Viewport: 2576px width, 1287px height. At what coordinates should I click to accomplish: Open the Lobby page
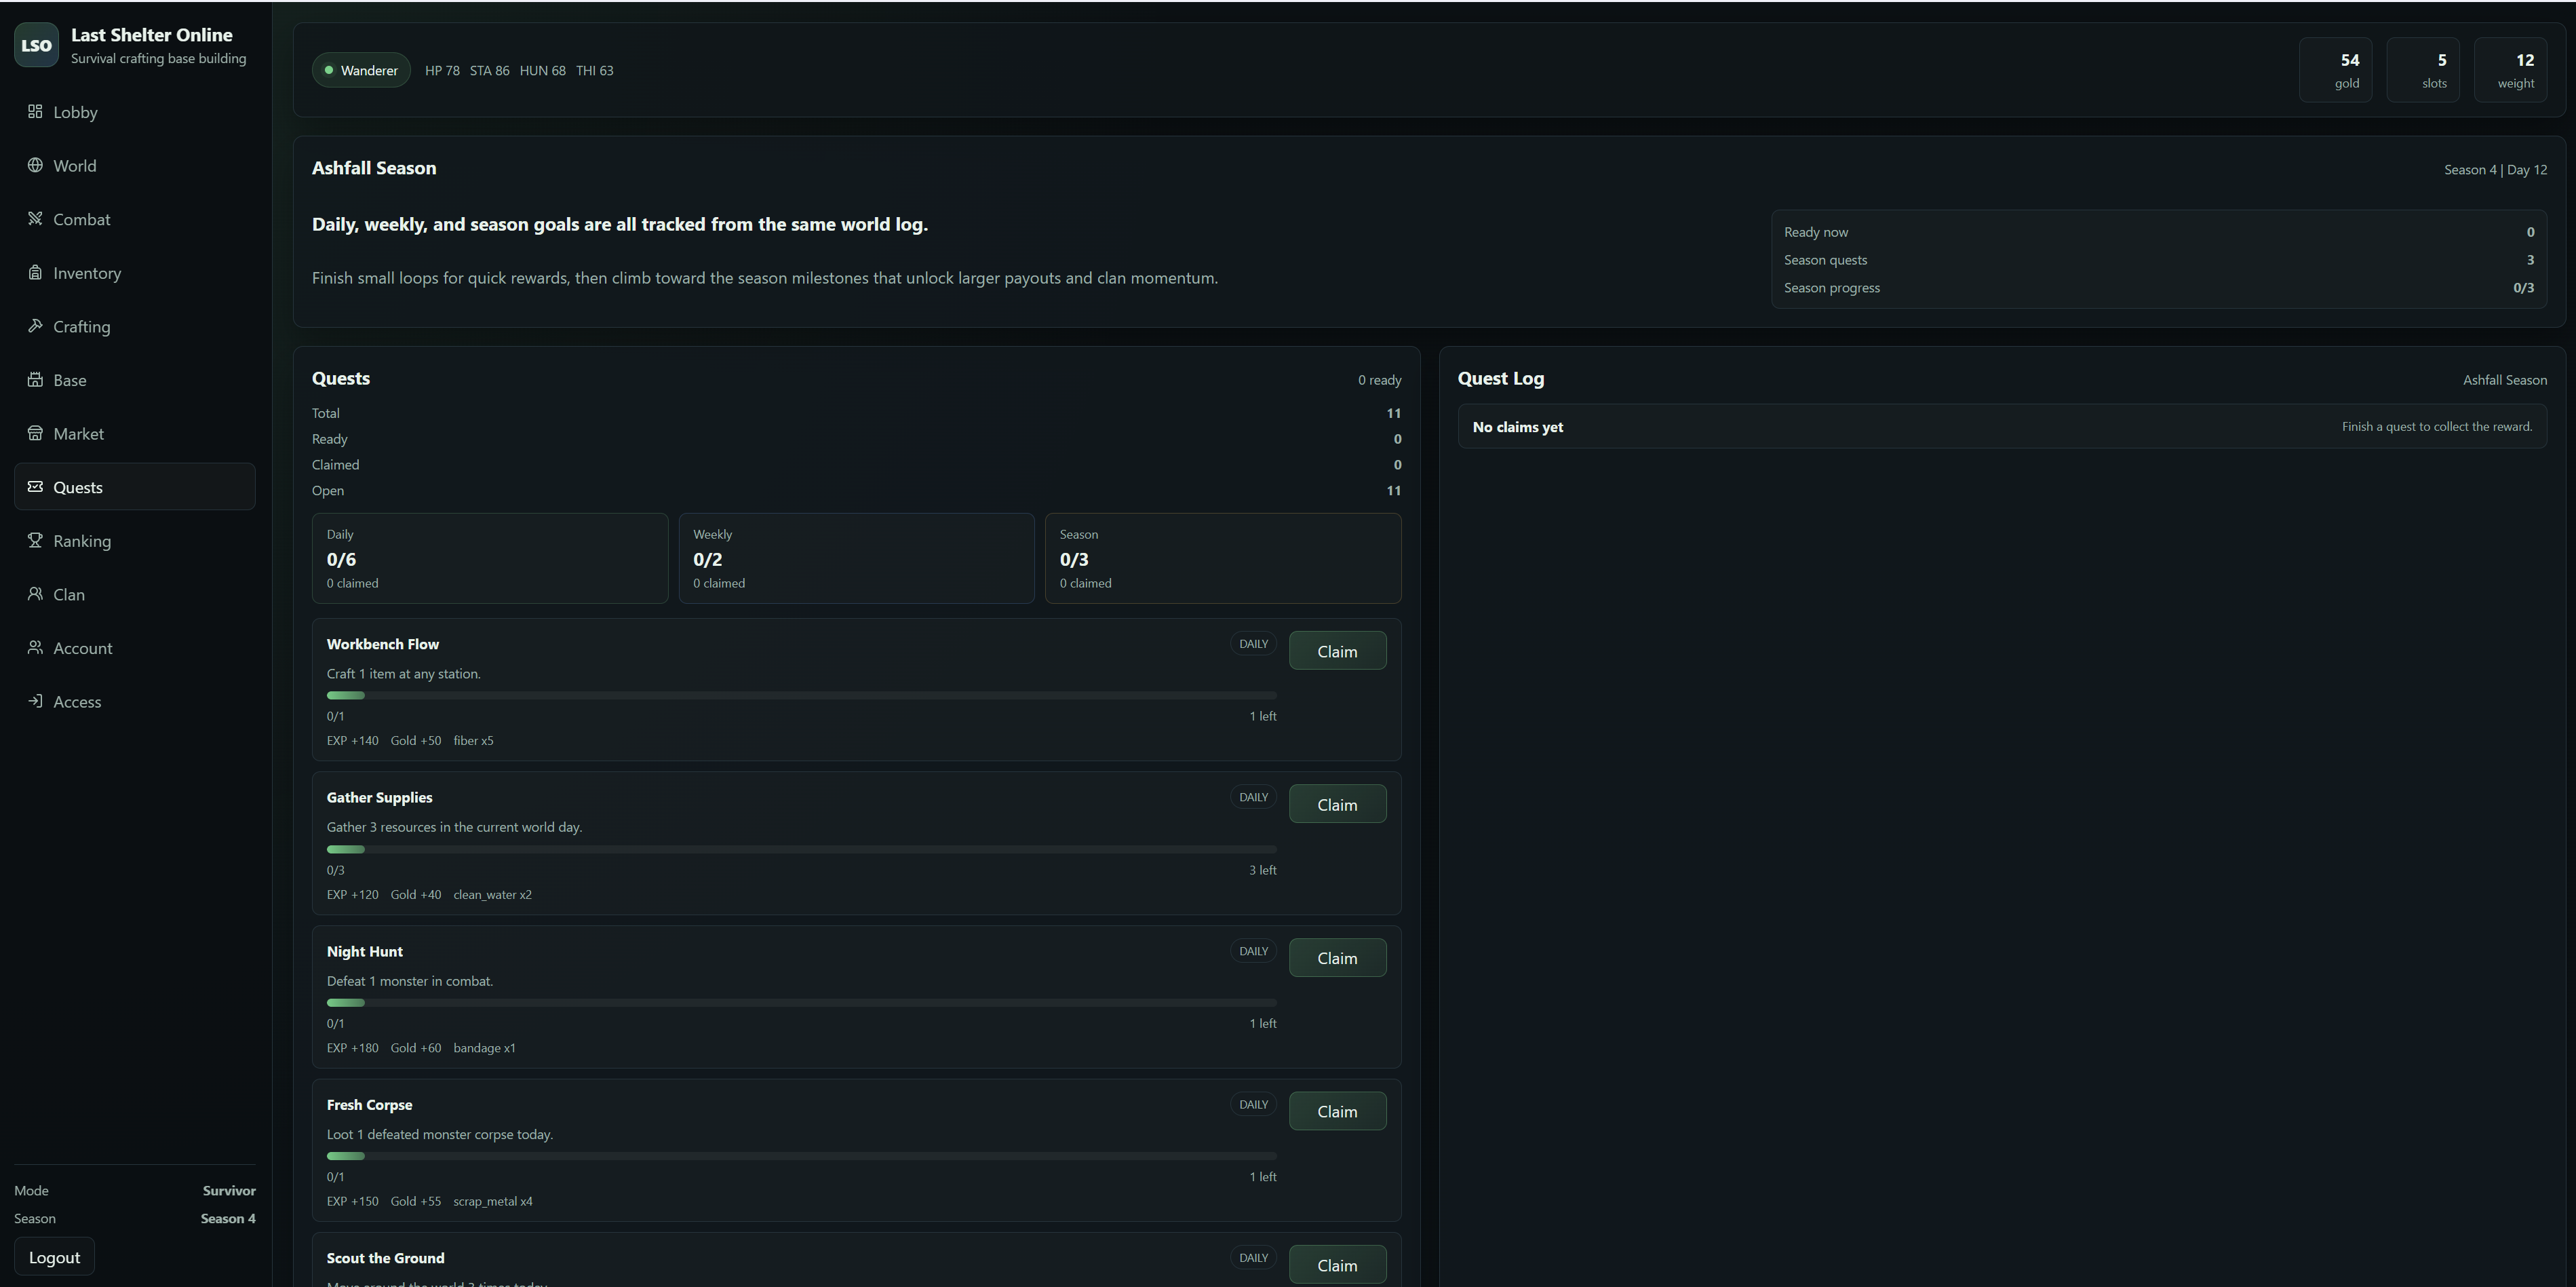coord(135,112)
